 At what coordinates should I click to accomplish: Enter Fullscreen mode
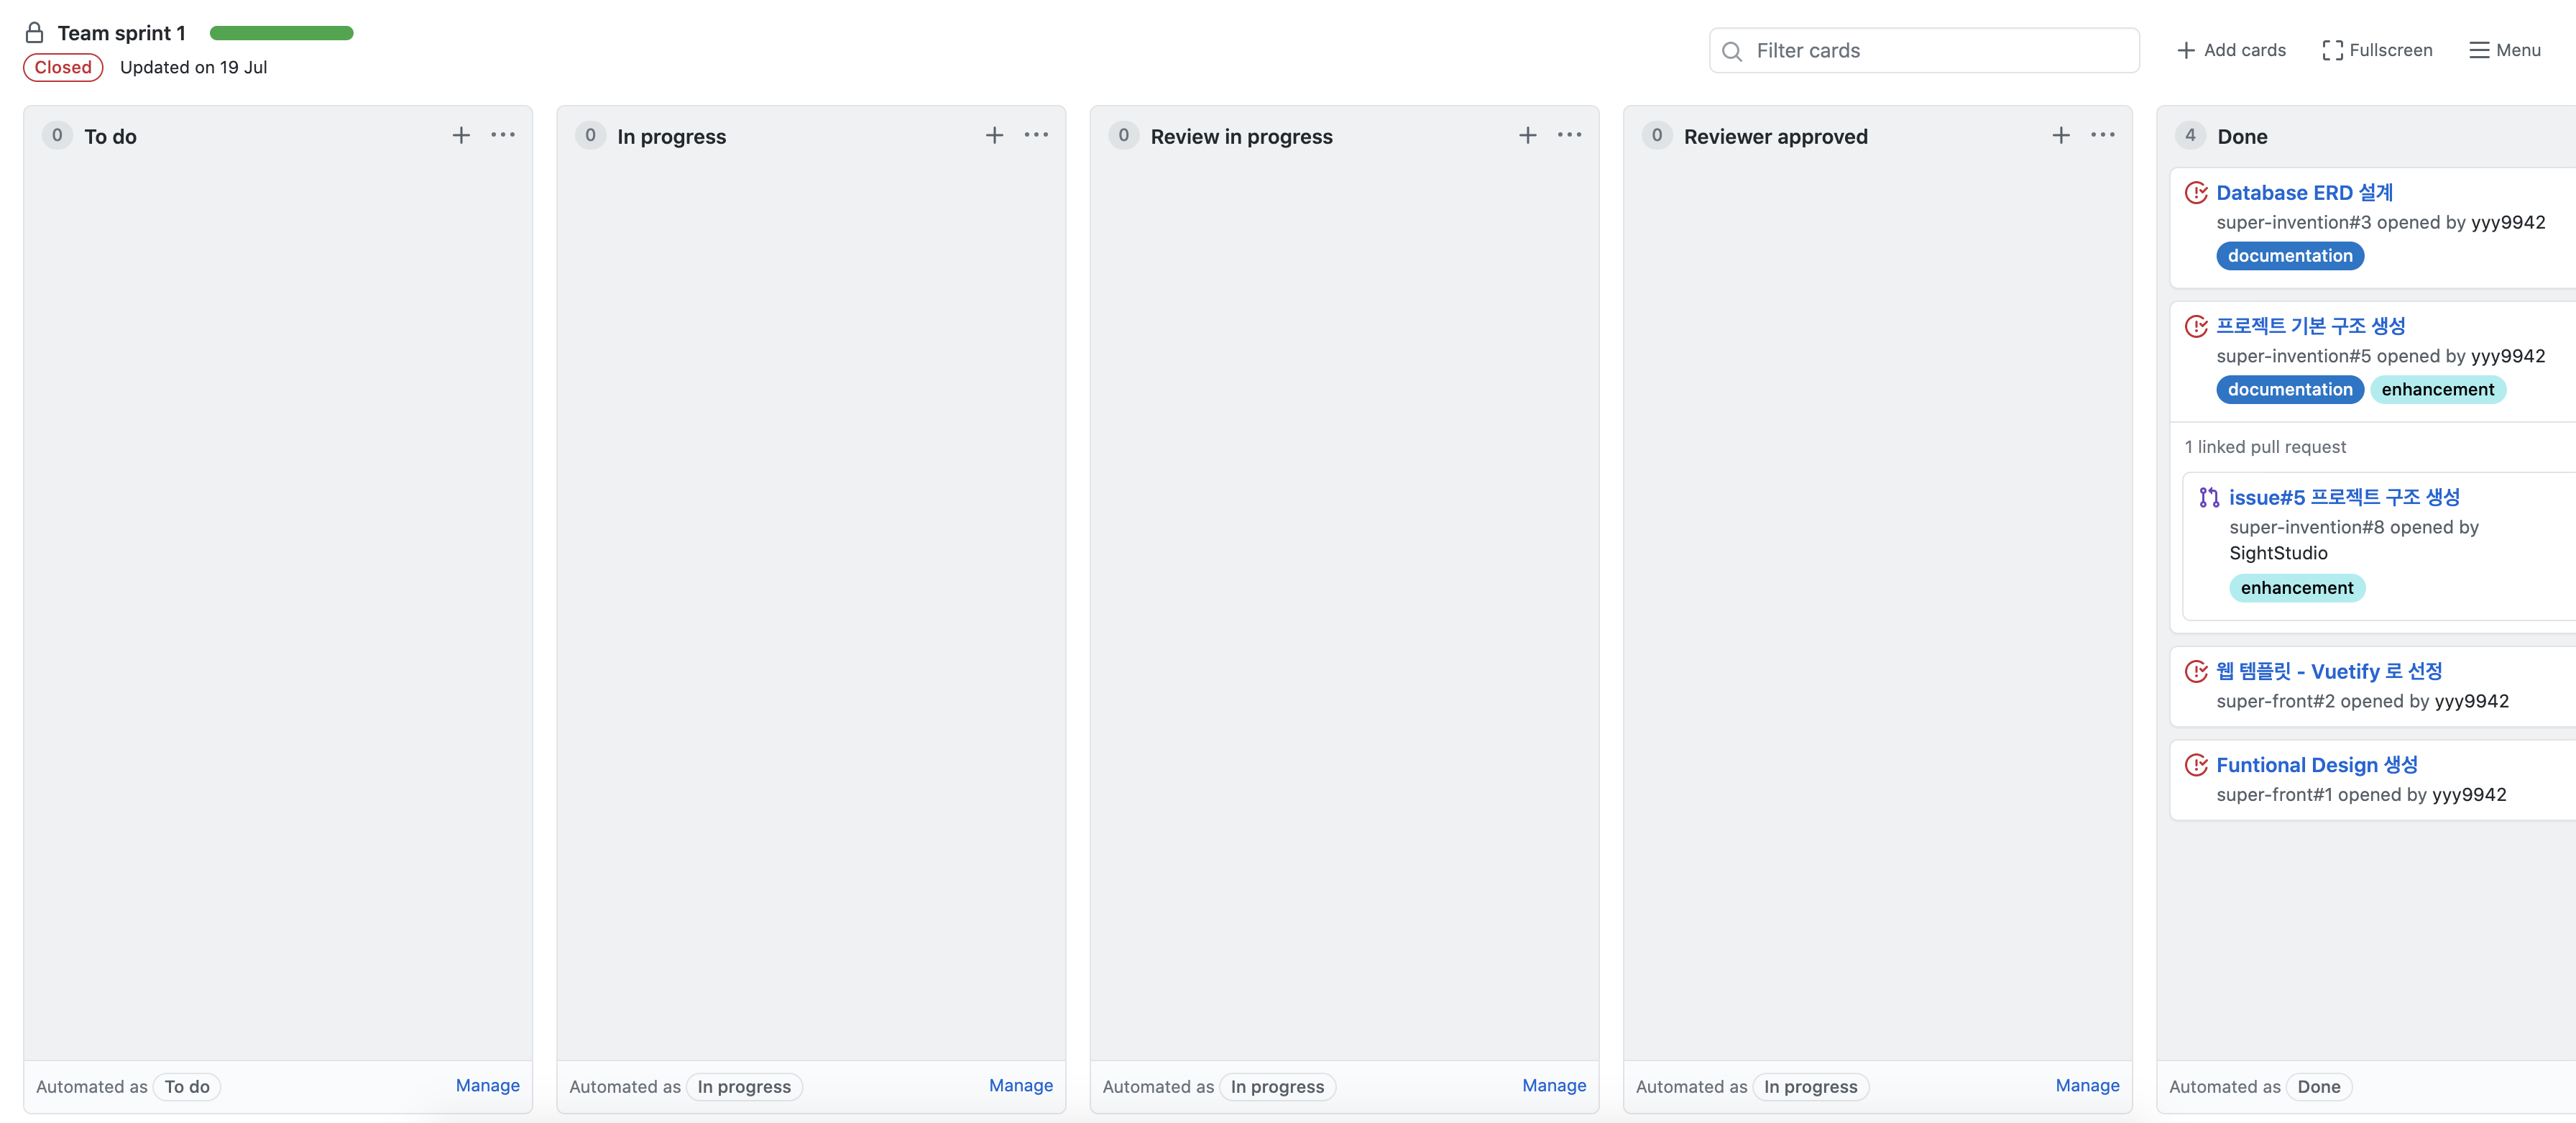pyautogui.click(x=2377, y=50)
